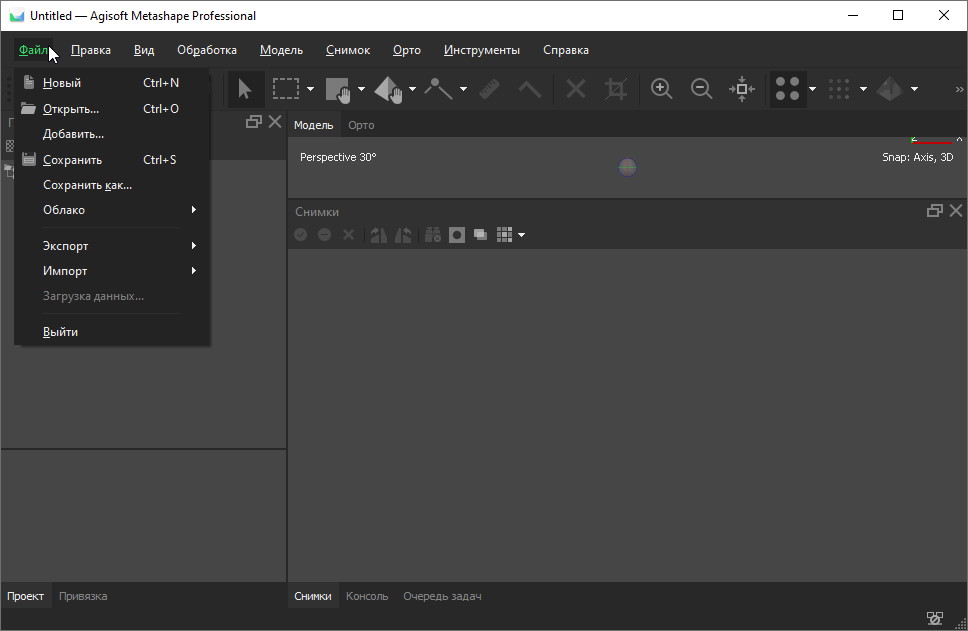Switch to the Очередь задач tab

(x=442, y=596)
